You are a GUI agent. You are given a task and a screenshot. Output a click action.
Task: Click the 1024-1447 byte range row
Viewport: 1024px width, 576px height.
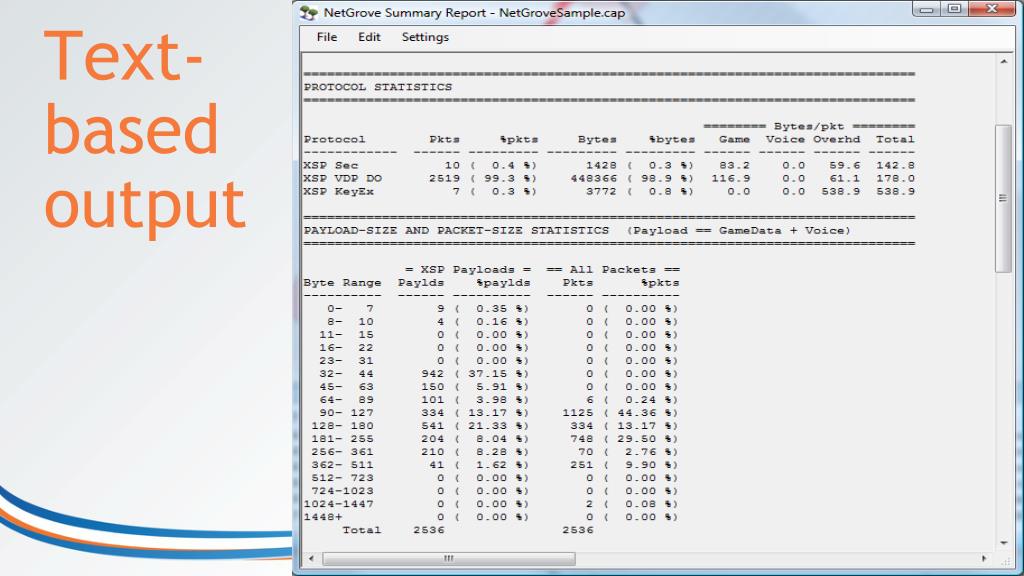(490, 504)
